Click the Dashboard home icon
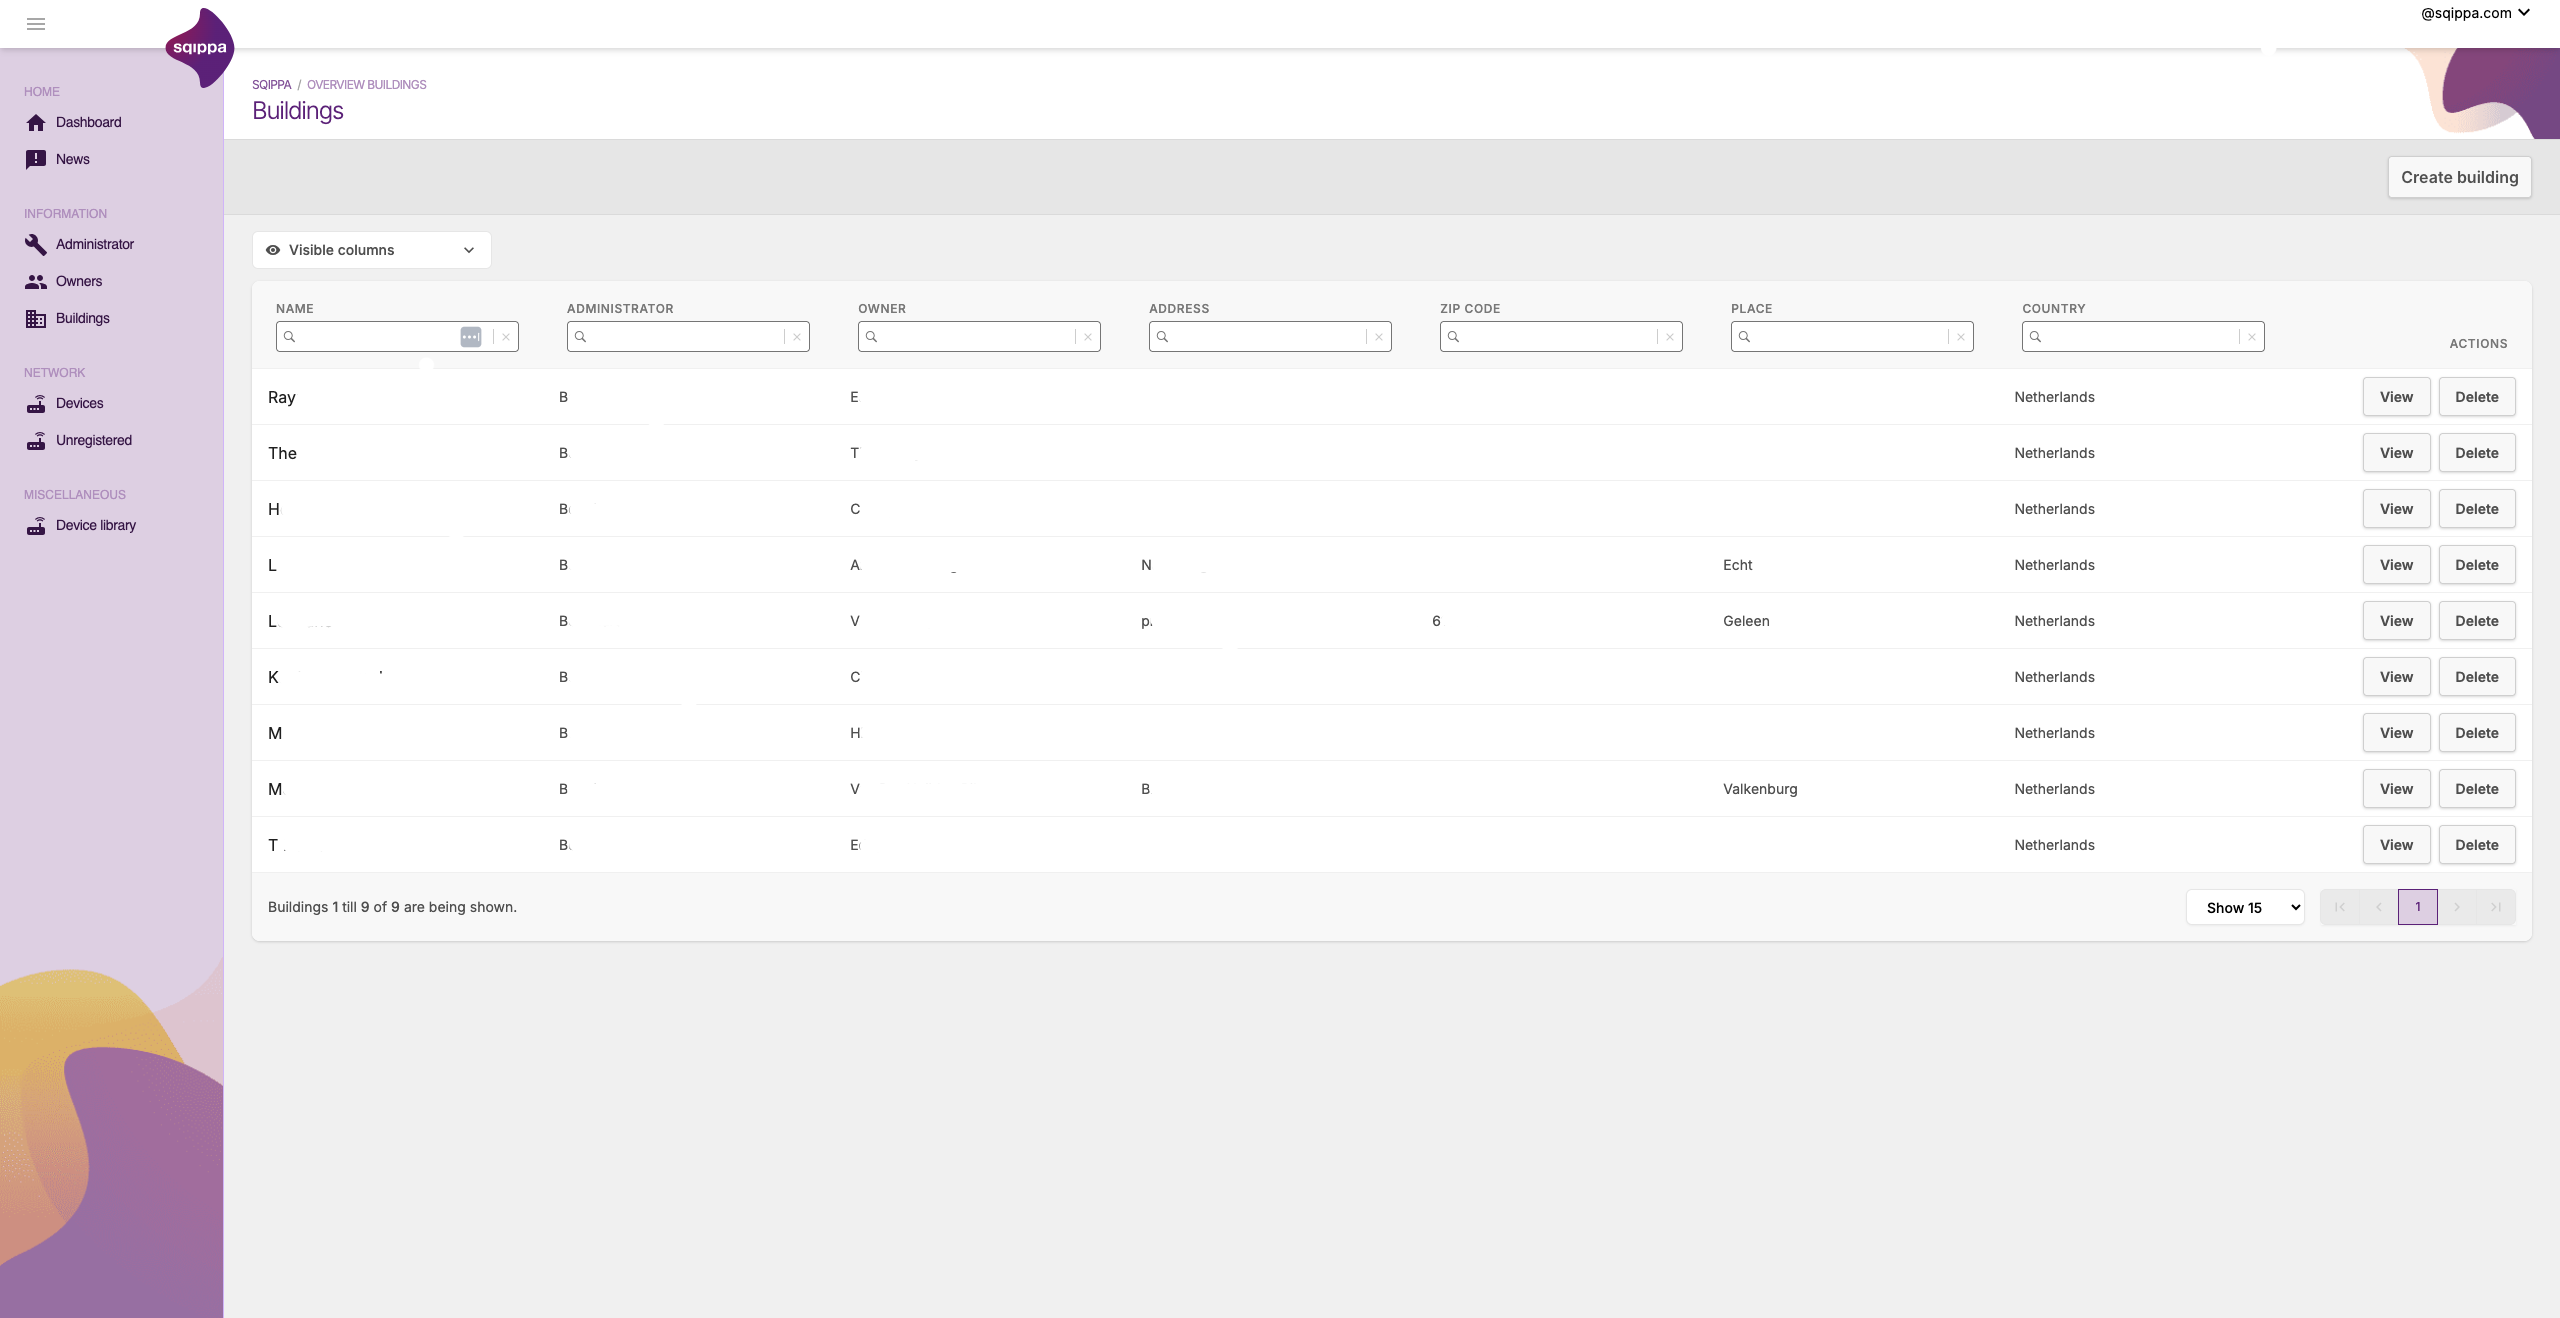 [36, 123]
